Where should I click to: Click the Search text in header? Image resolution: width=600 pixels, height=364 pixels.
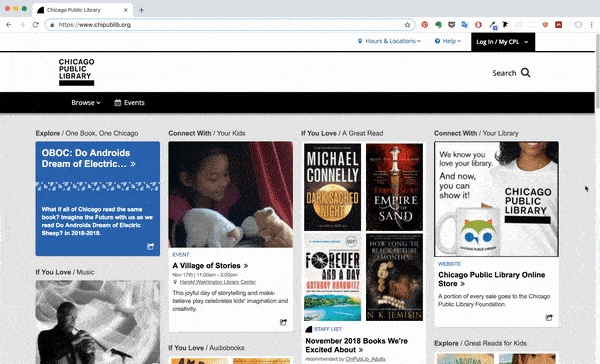504,73
